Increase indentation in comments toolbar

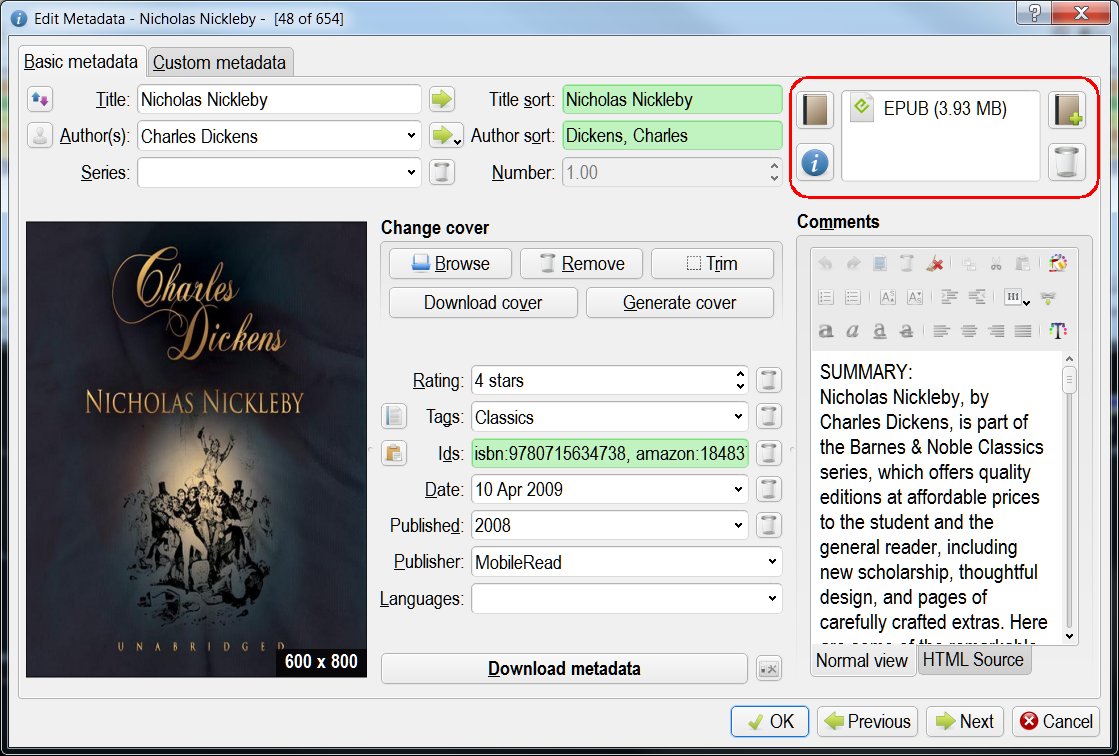(949, 297)
